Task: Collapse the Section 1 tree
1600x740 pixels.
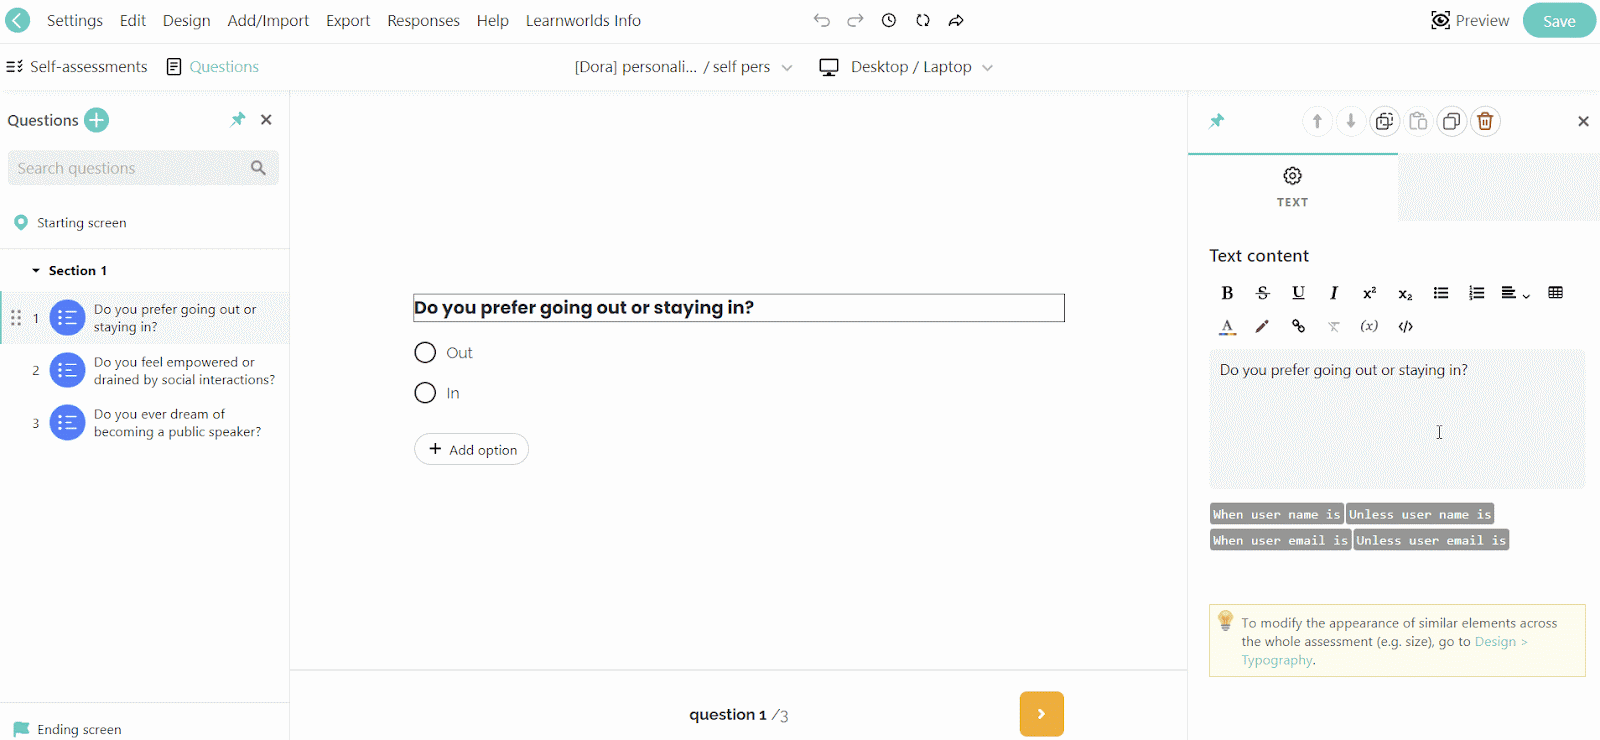Action: (x=36, y=271)
